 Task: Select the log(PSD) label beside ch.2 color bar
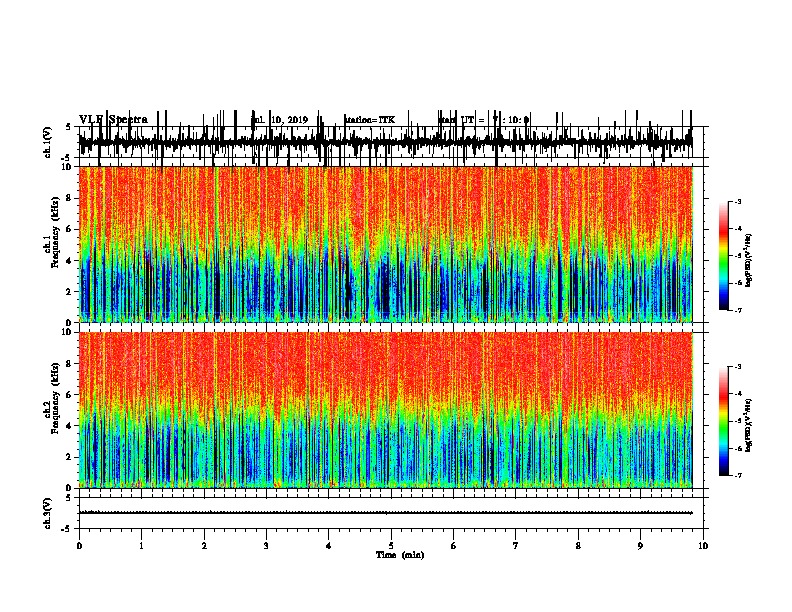point(748,425)
